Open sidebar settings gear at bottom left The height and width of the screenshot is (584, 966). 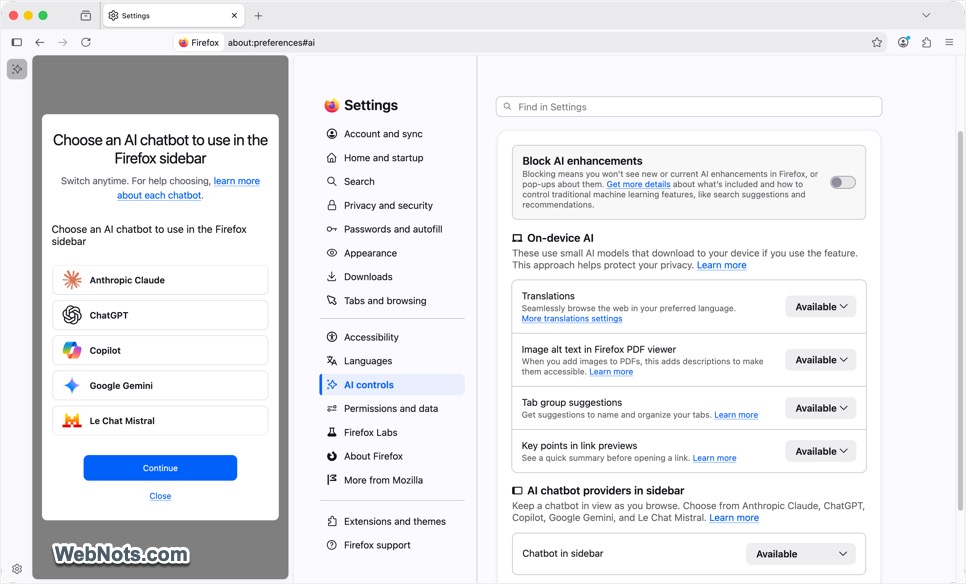coord(17,569)
